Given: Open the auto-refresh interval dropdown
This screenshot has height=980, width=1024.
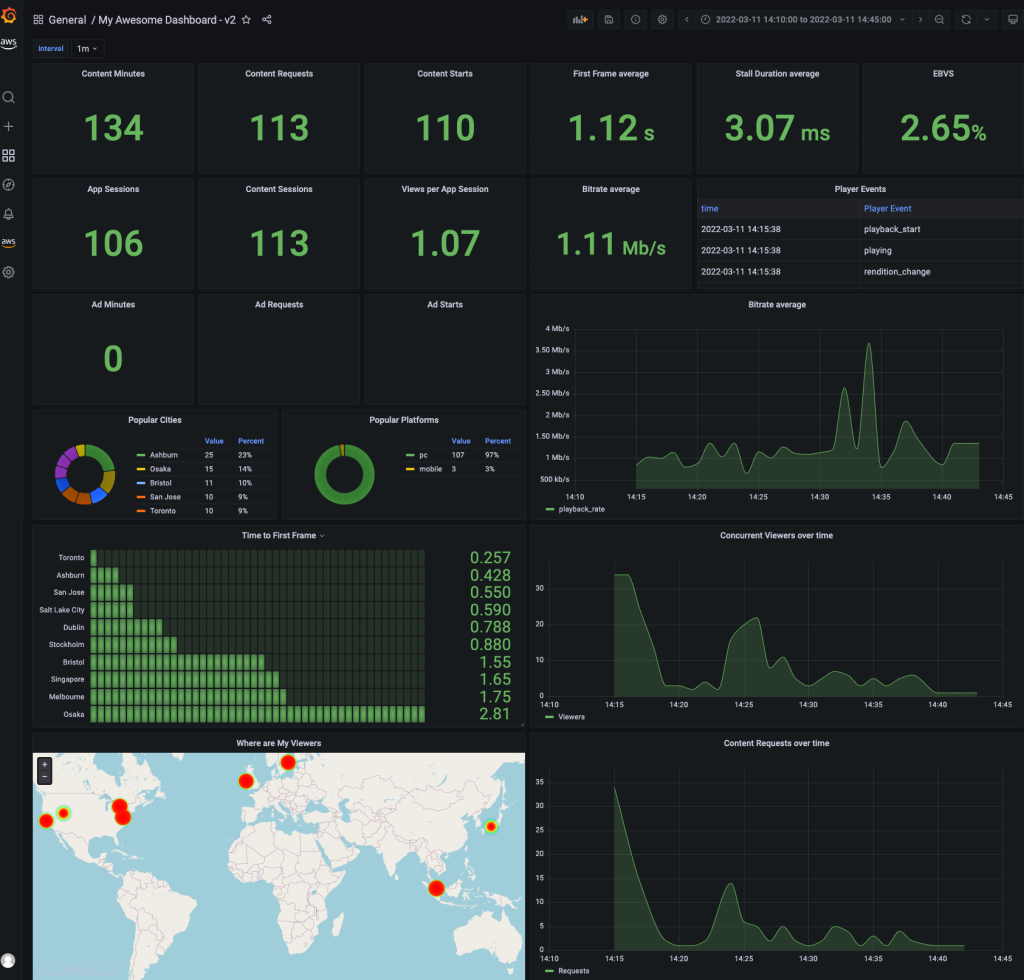Looking at the screenshot, I should (985, 19).
